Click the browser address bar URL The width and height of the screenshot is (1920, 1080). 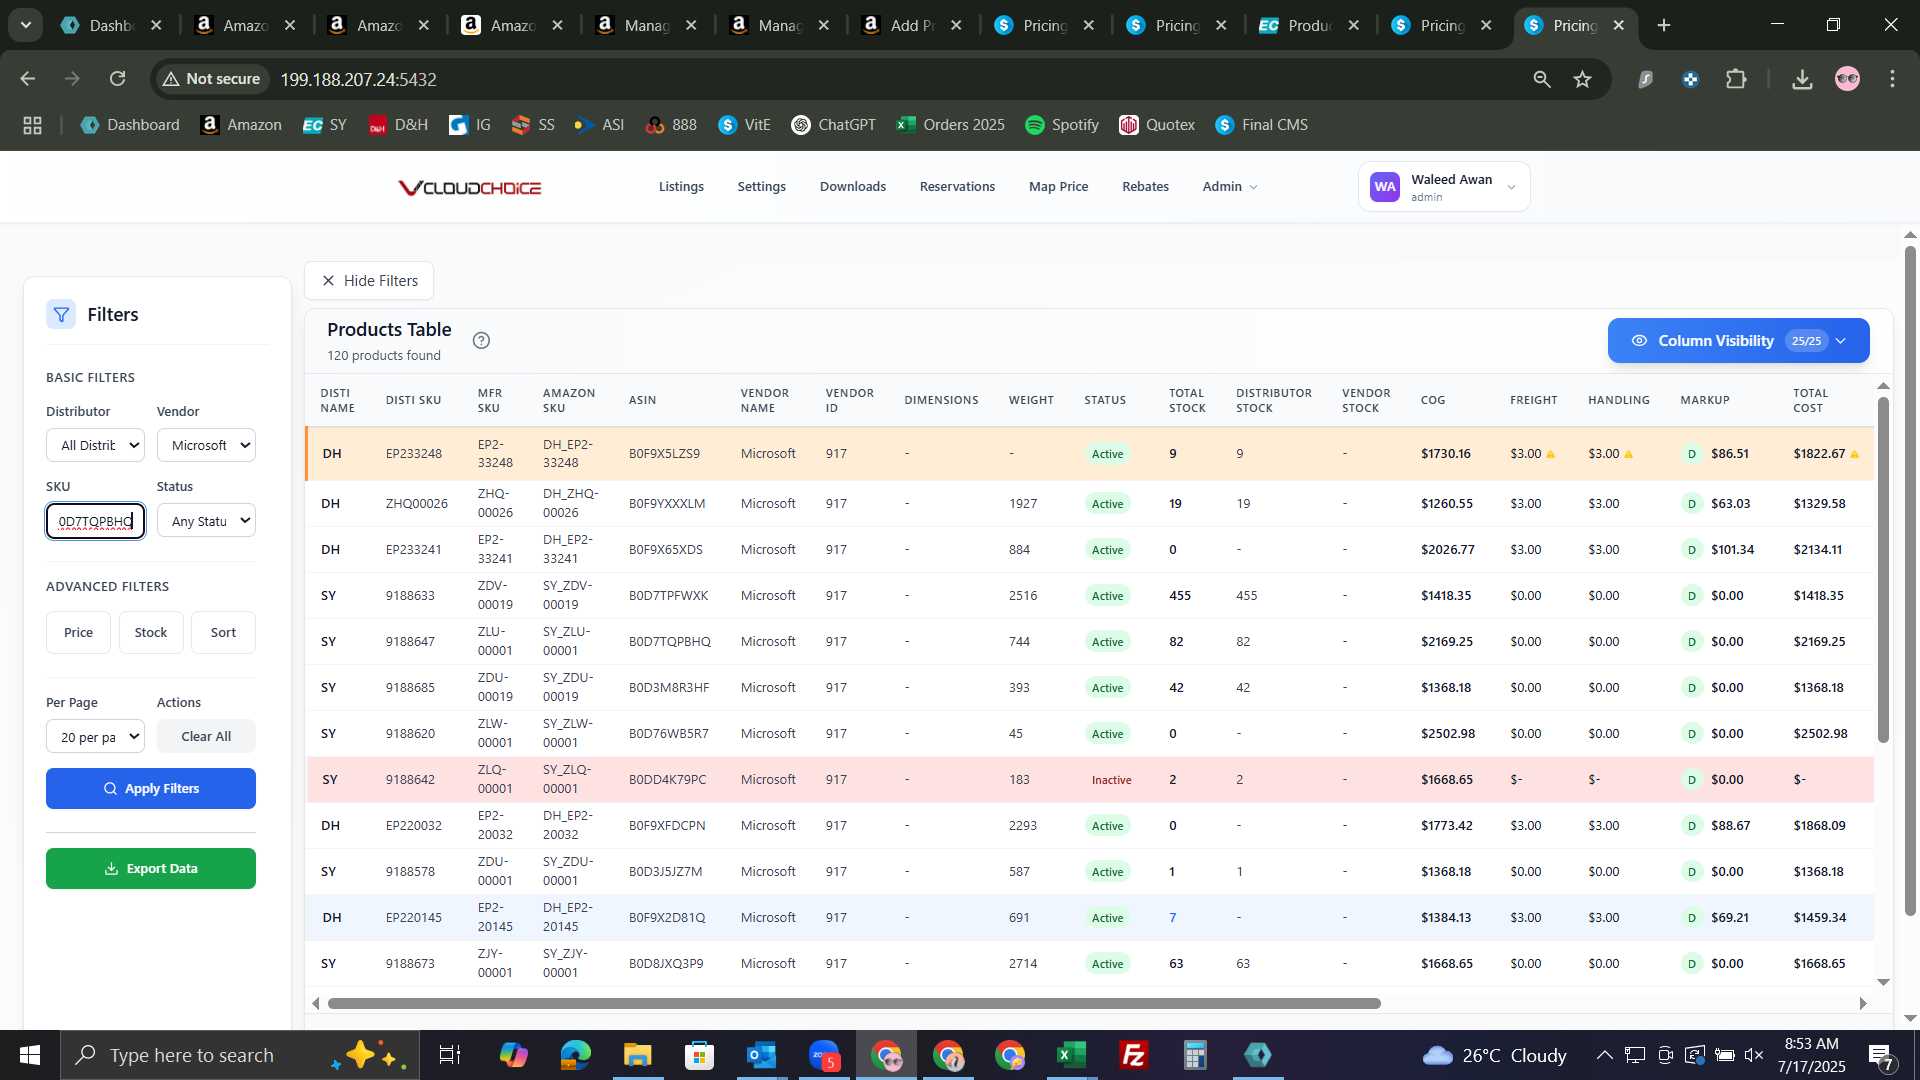pyautogui.click(x=358, y=79)
